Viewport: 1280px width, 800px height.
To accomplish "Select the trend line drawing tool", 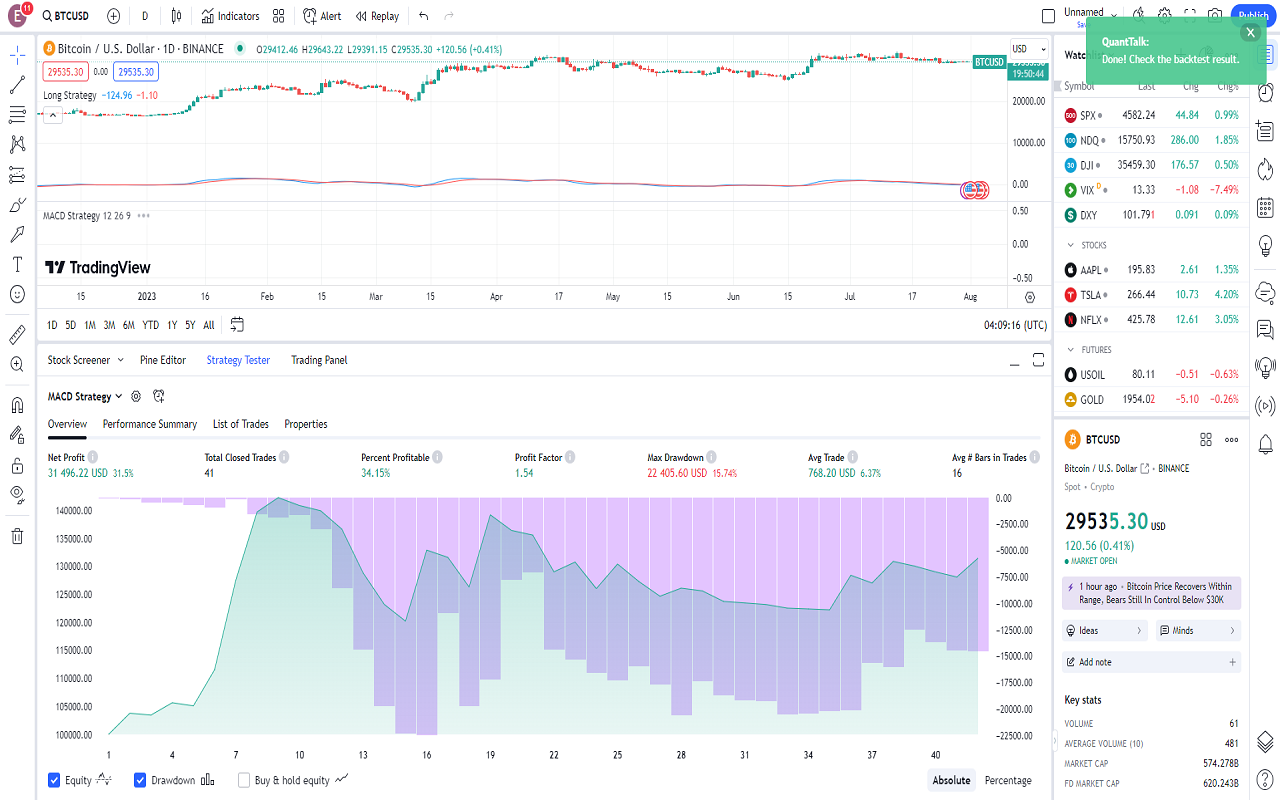I will tap(17, 85).
